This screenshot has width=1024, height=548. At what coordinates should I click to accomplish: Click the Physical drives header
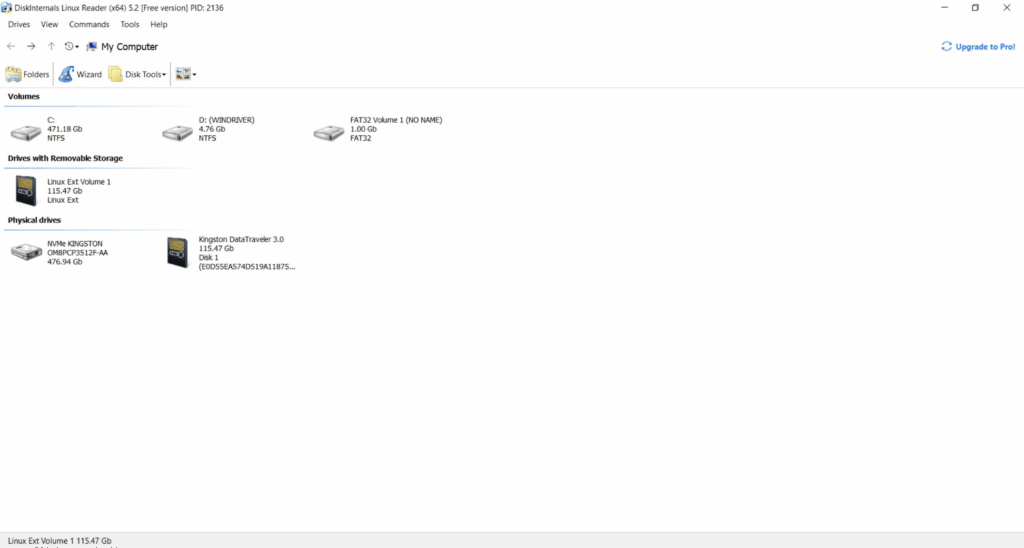tap(34, 220)
